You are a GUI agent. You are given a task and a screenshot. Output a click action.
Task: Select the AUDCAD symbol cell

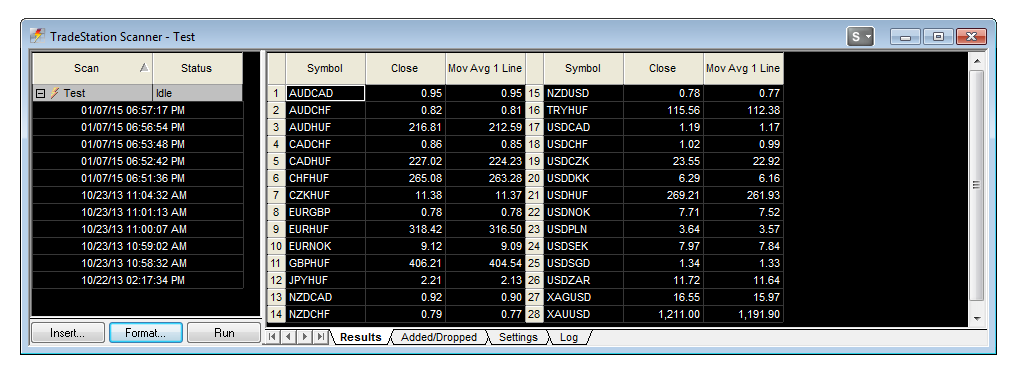[x=325, y=93]
